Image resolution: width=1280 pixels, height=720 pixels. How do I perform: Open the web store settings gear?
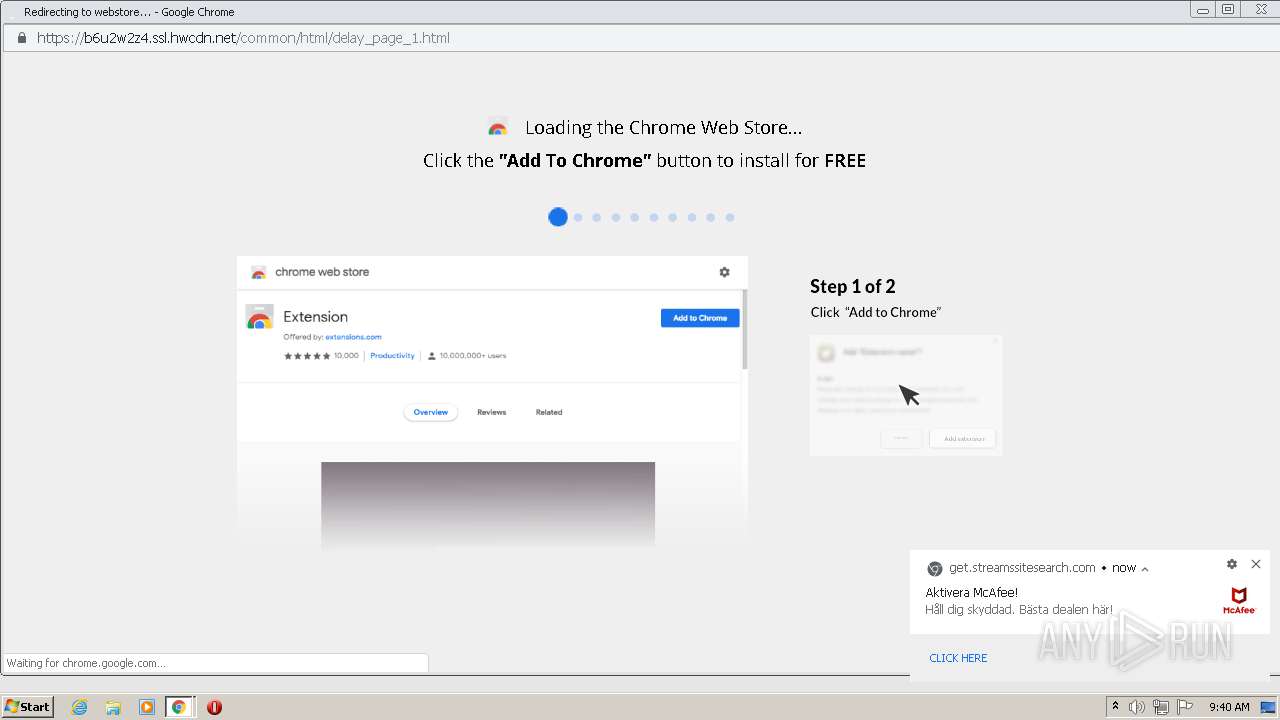[724, 272]
